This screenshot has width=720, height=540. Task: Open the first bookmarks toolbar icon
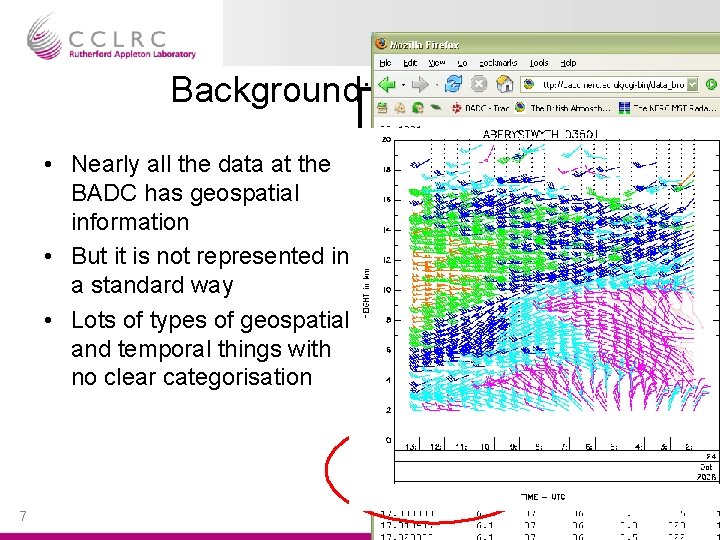[382, 108]
